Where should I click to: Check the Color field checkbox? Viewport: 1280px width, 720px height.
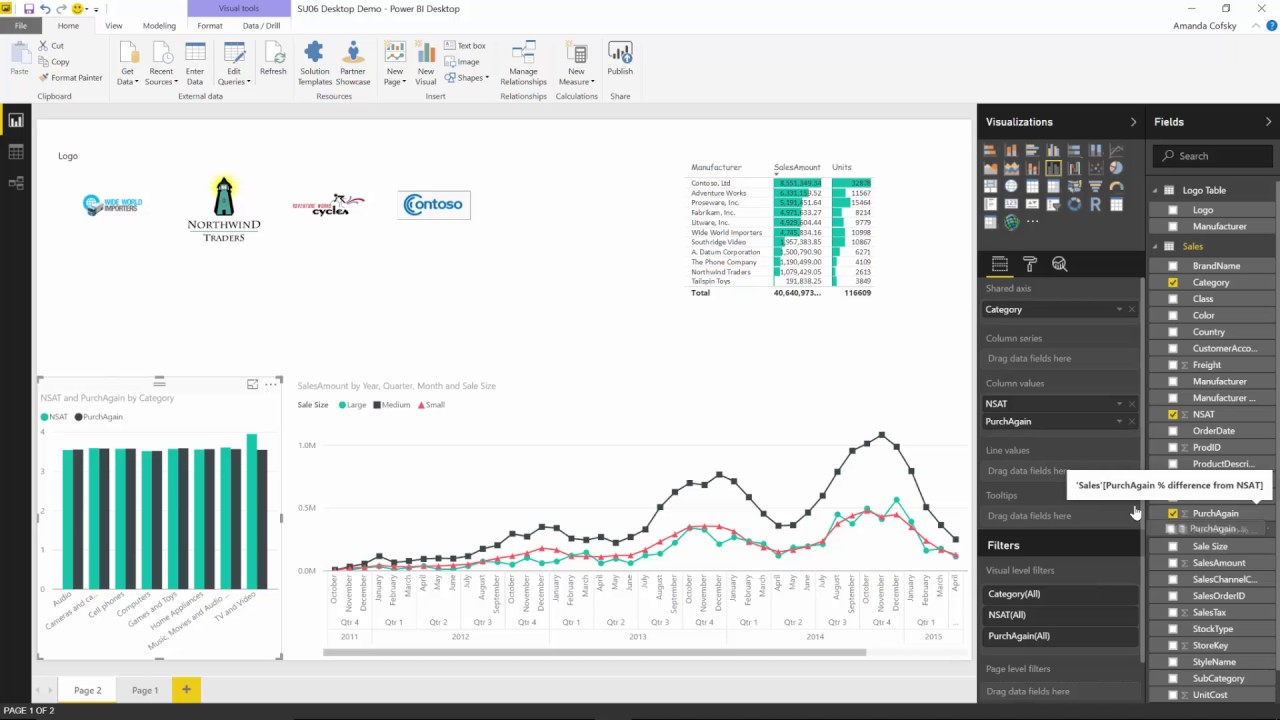click(x=1173, y=315)
